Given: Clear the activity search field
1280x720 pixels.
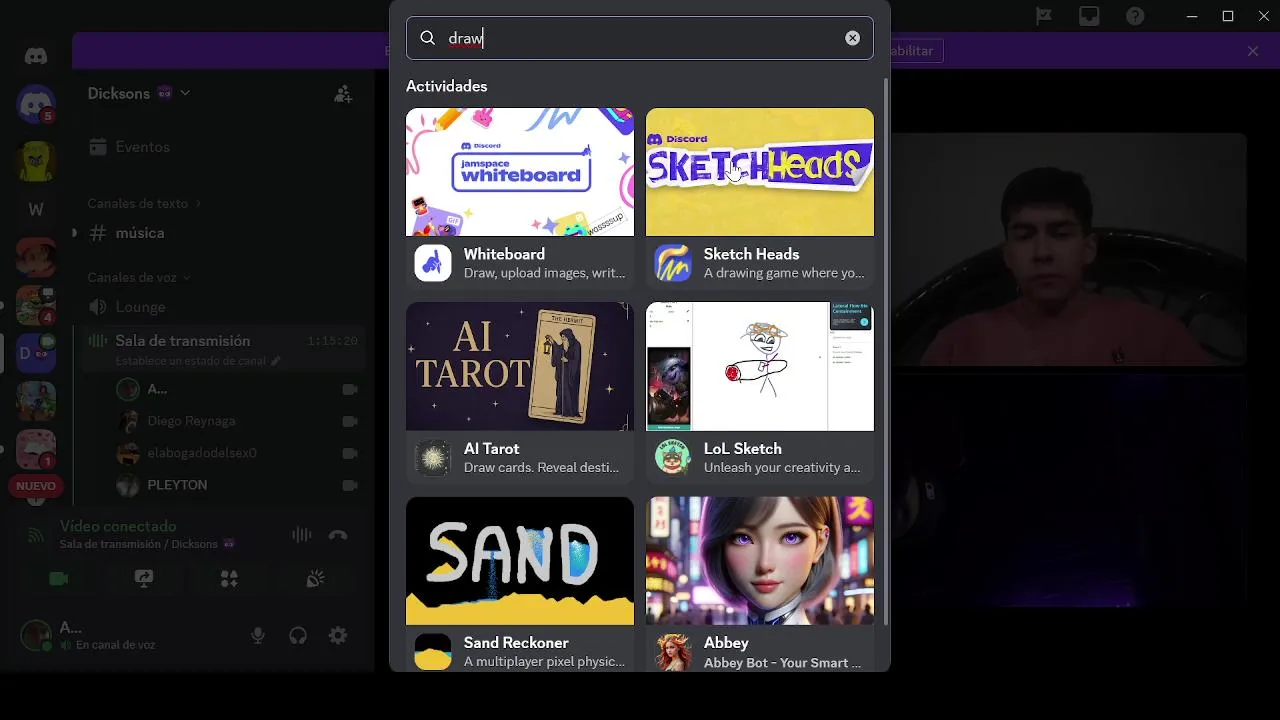Looking at the screenshot, I should coord(852,38).
